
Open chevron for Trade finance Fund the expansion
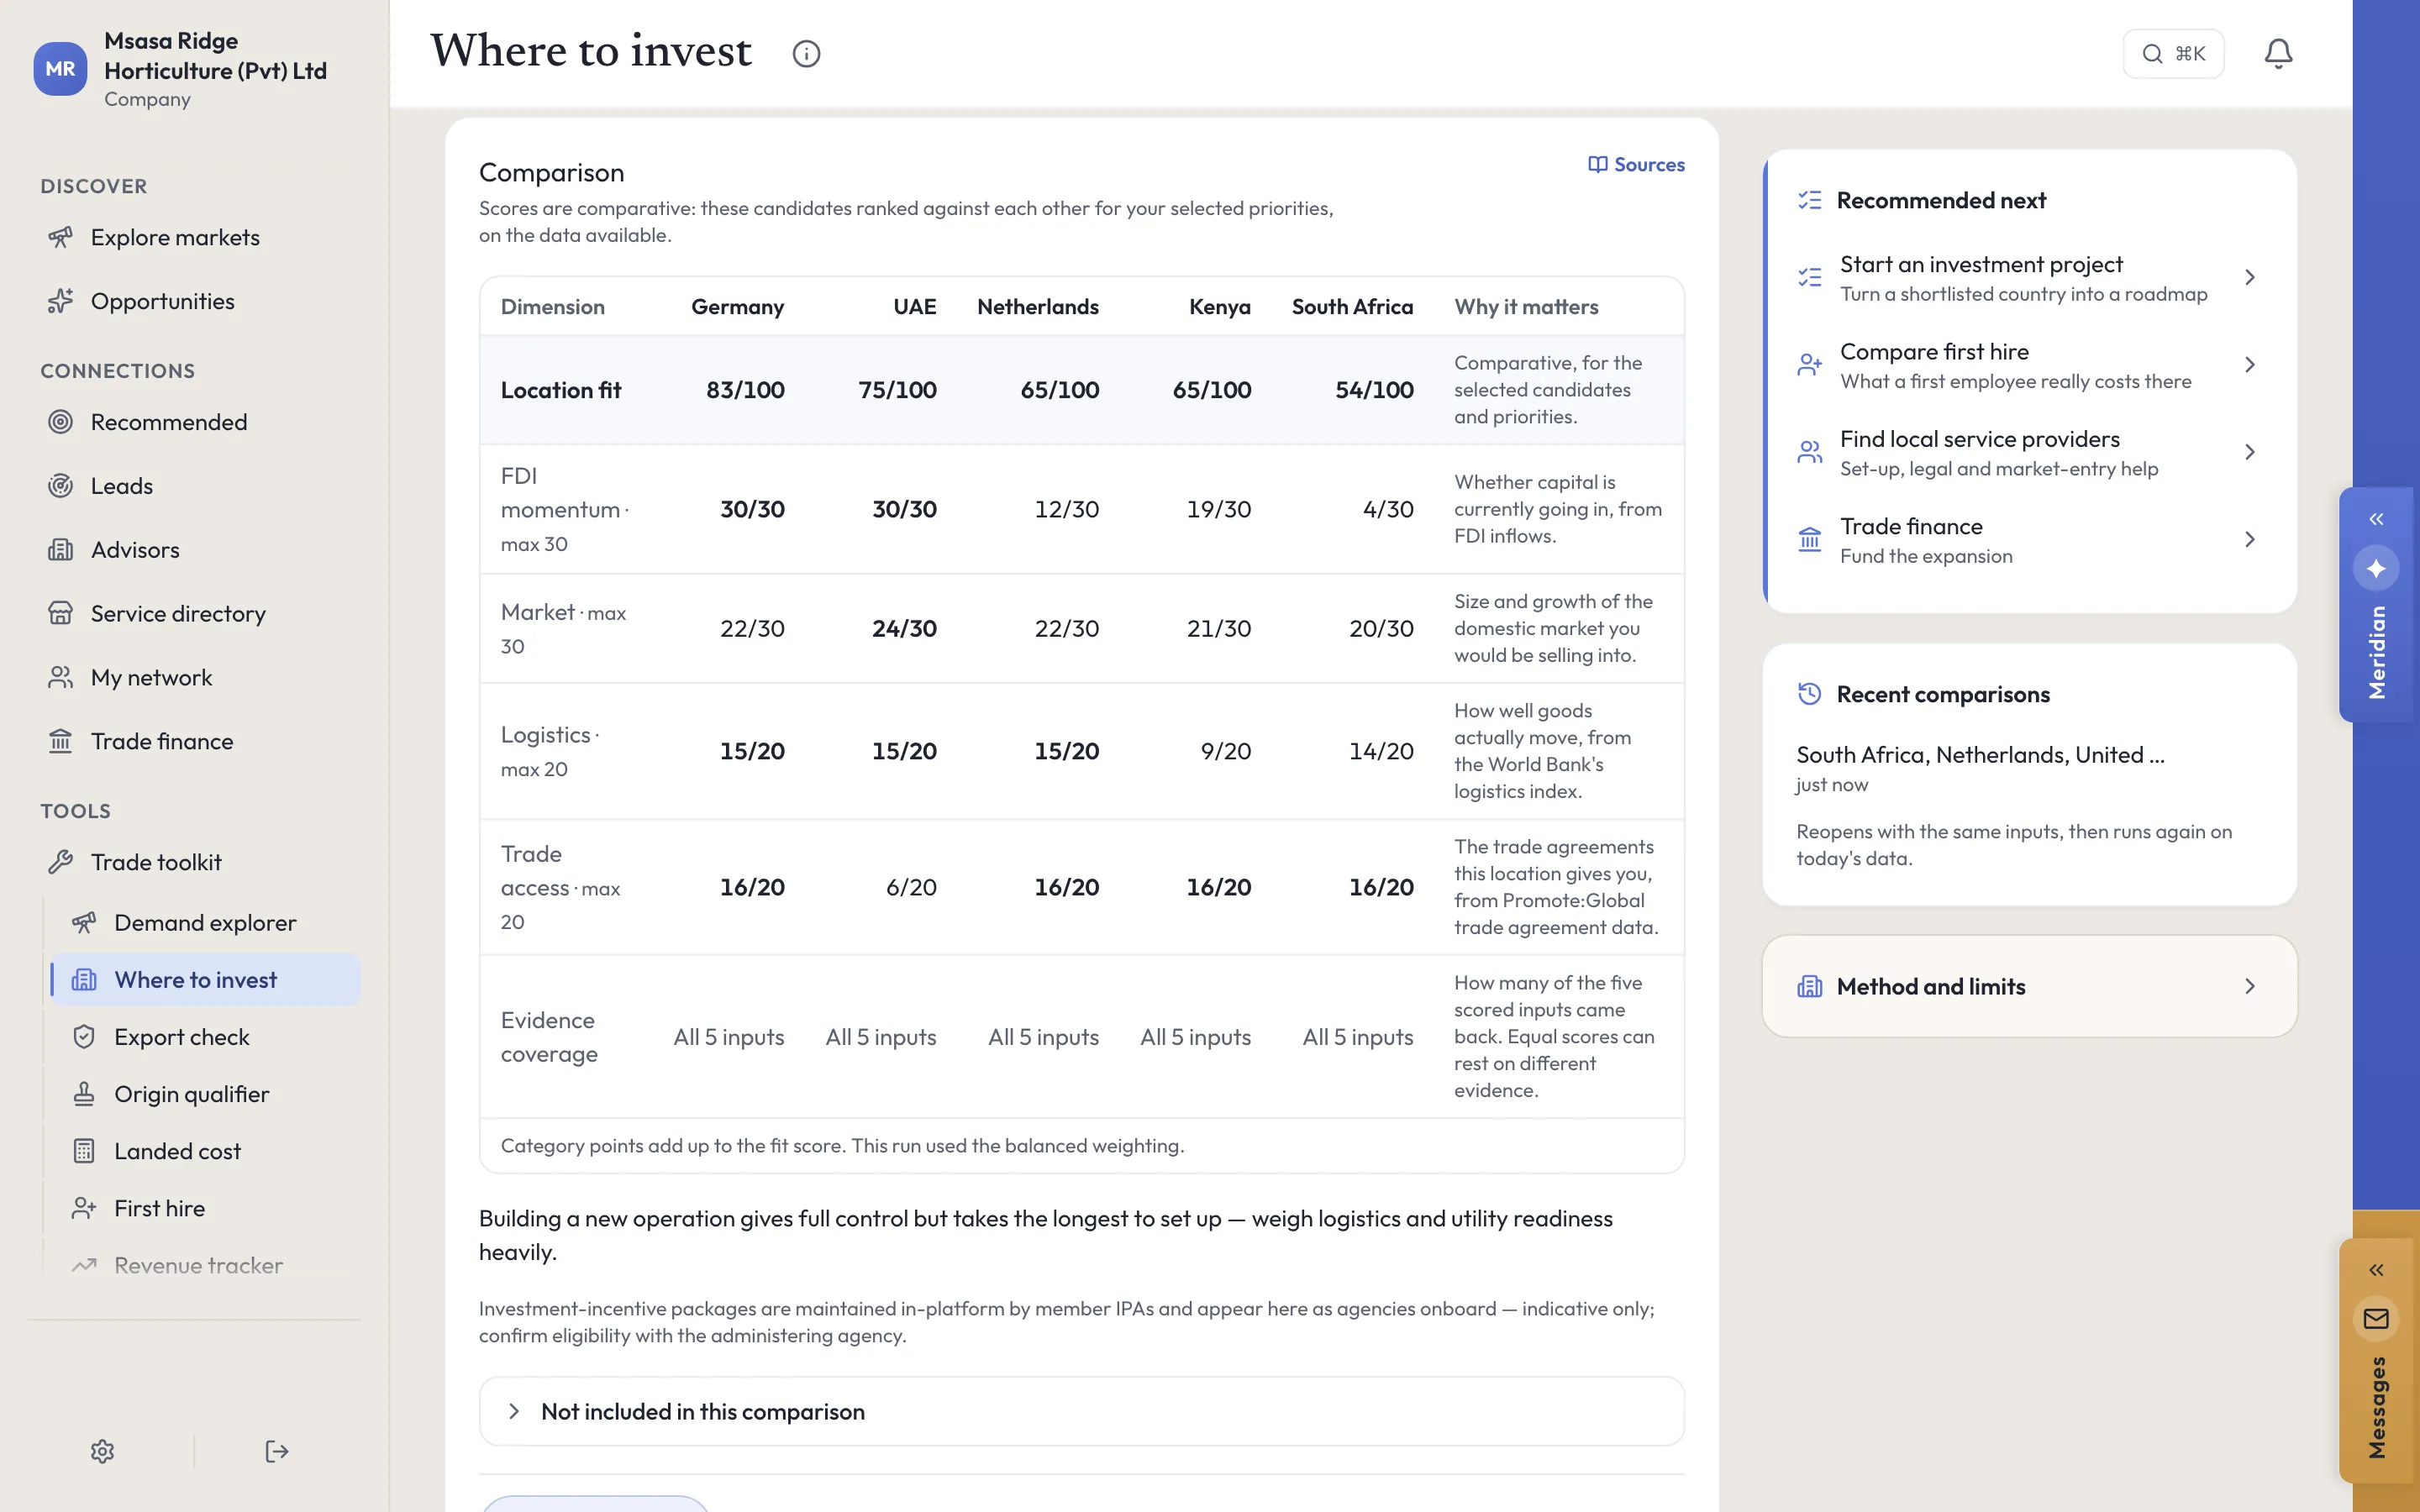[x=2250, y=539]
